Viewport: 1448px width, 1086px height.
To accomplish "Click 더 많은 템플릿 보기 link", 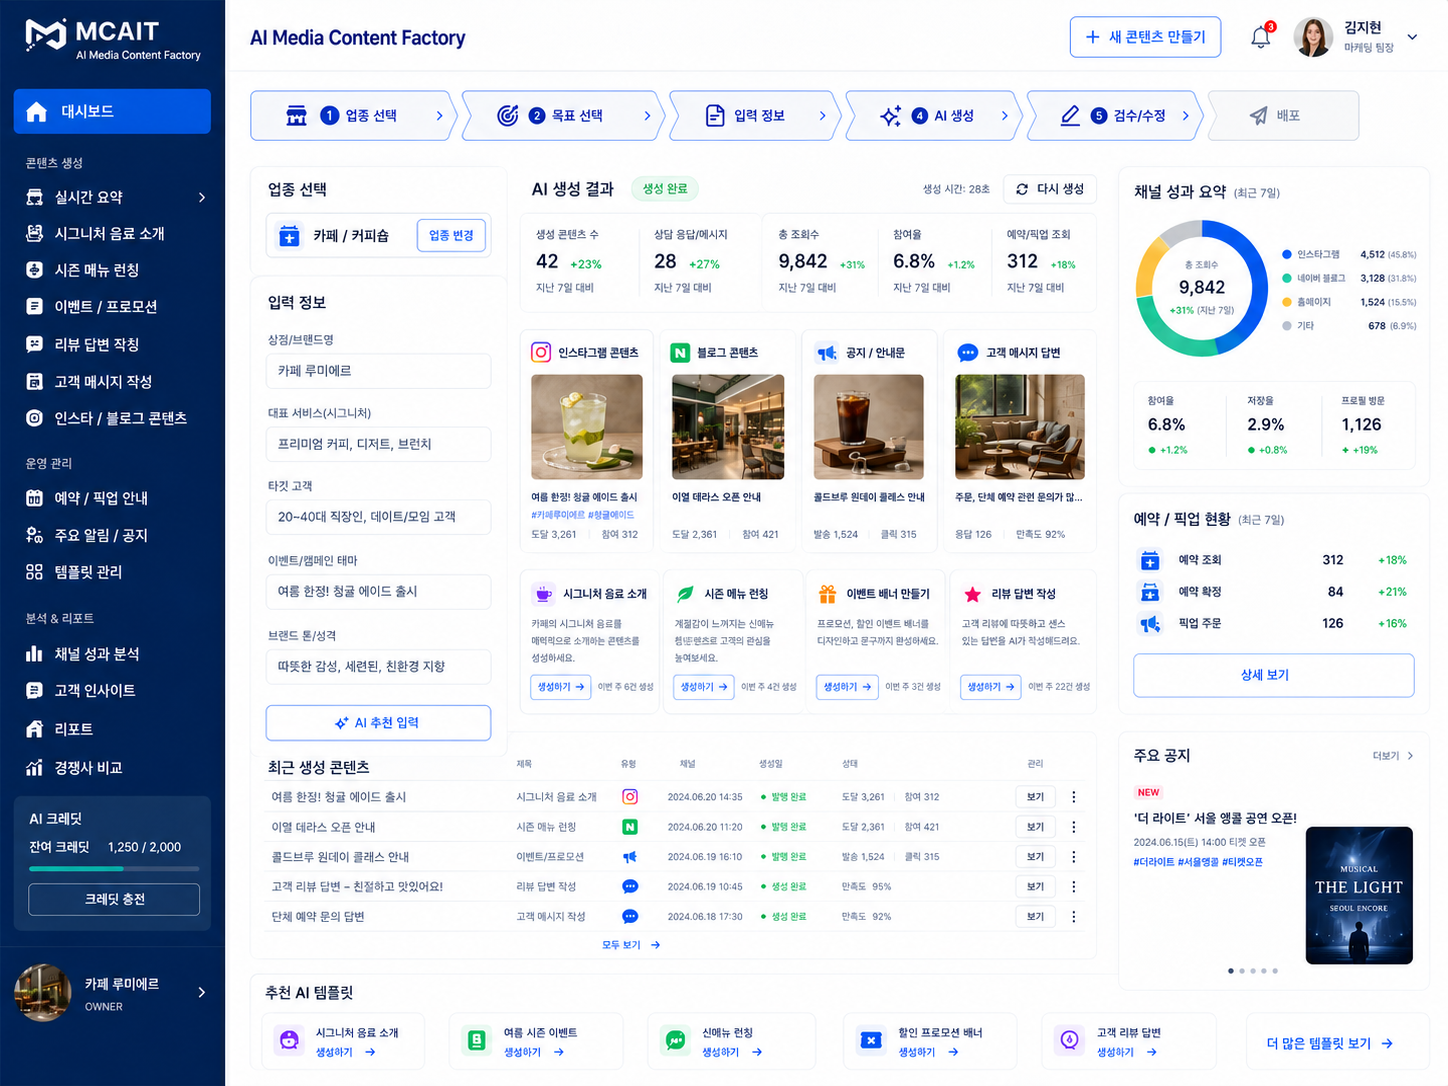I will [1330, 1043].
